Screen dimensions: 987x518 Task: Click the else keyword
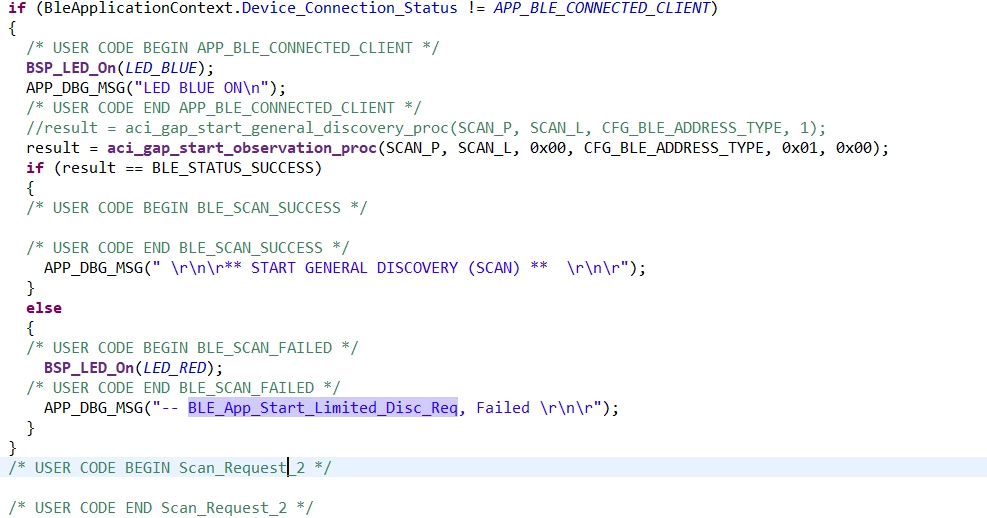tap(43, 308)
